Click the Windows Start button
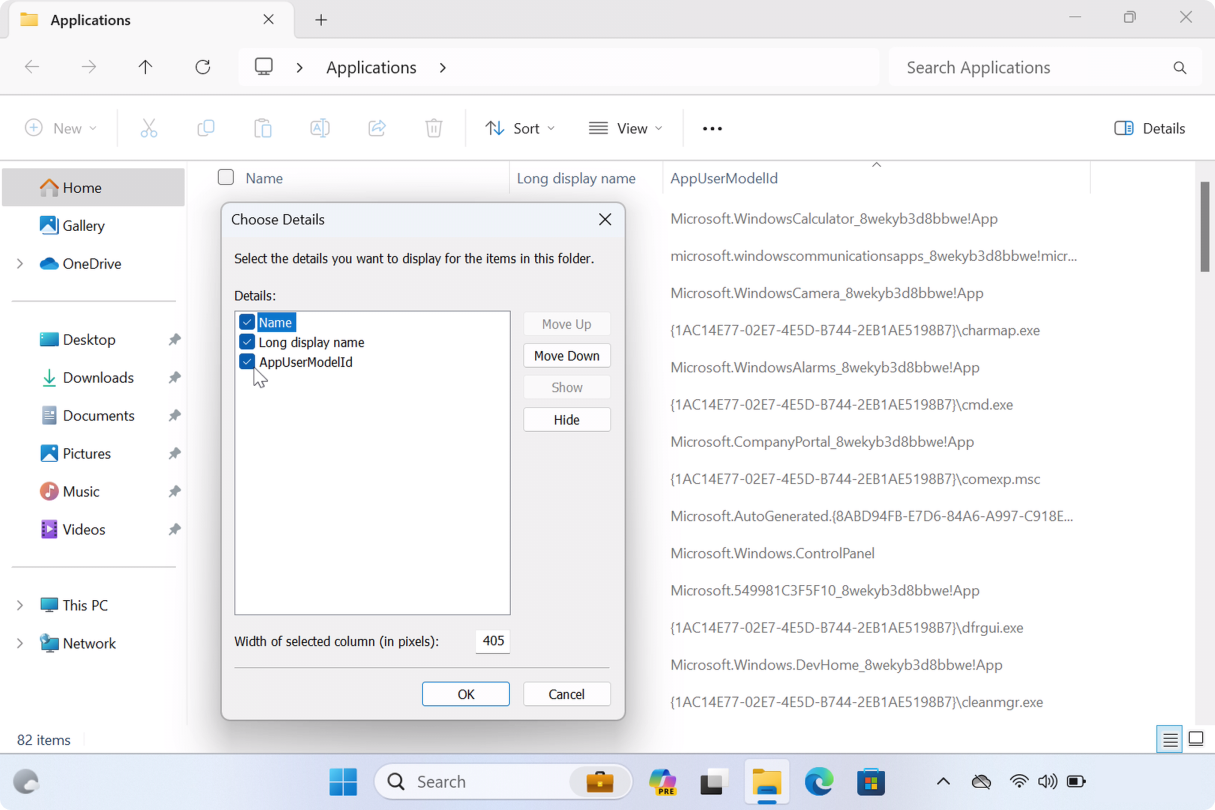 343,781
